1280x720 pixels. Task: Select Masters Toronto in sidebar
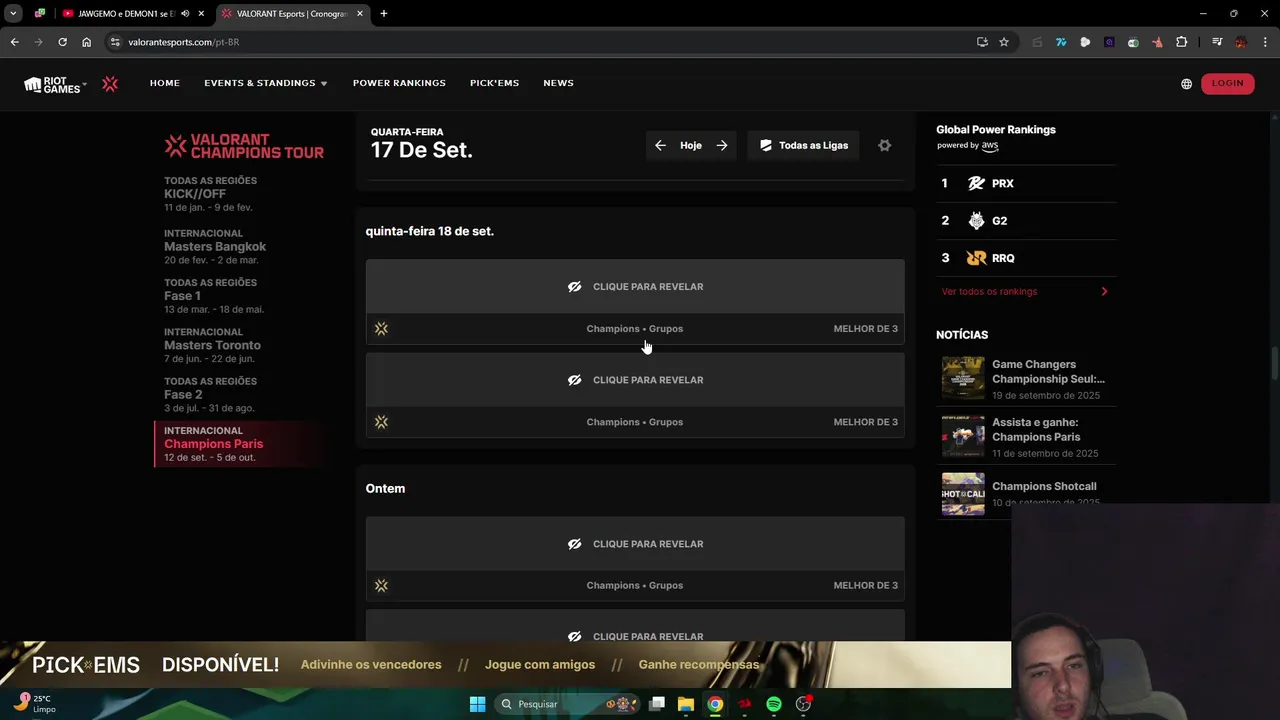point(212,345)
